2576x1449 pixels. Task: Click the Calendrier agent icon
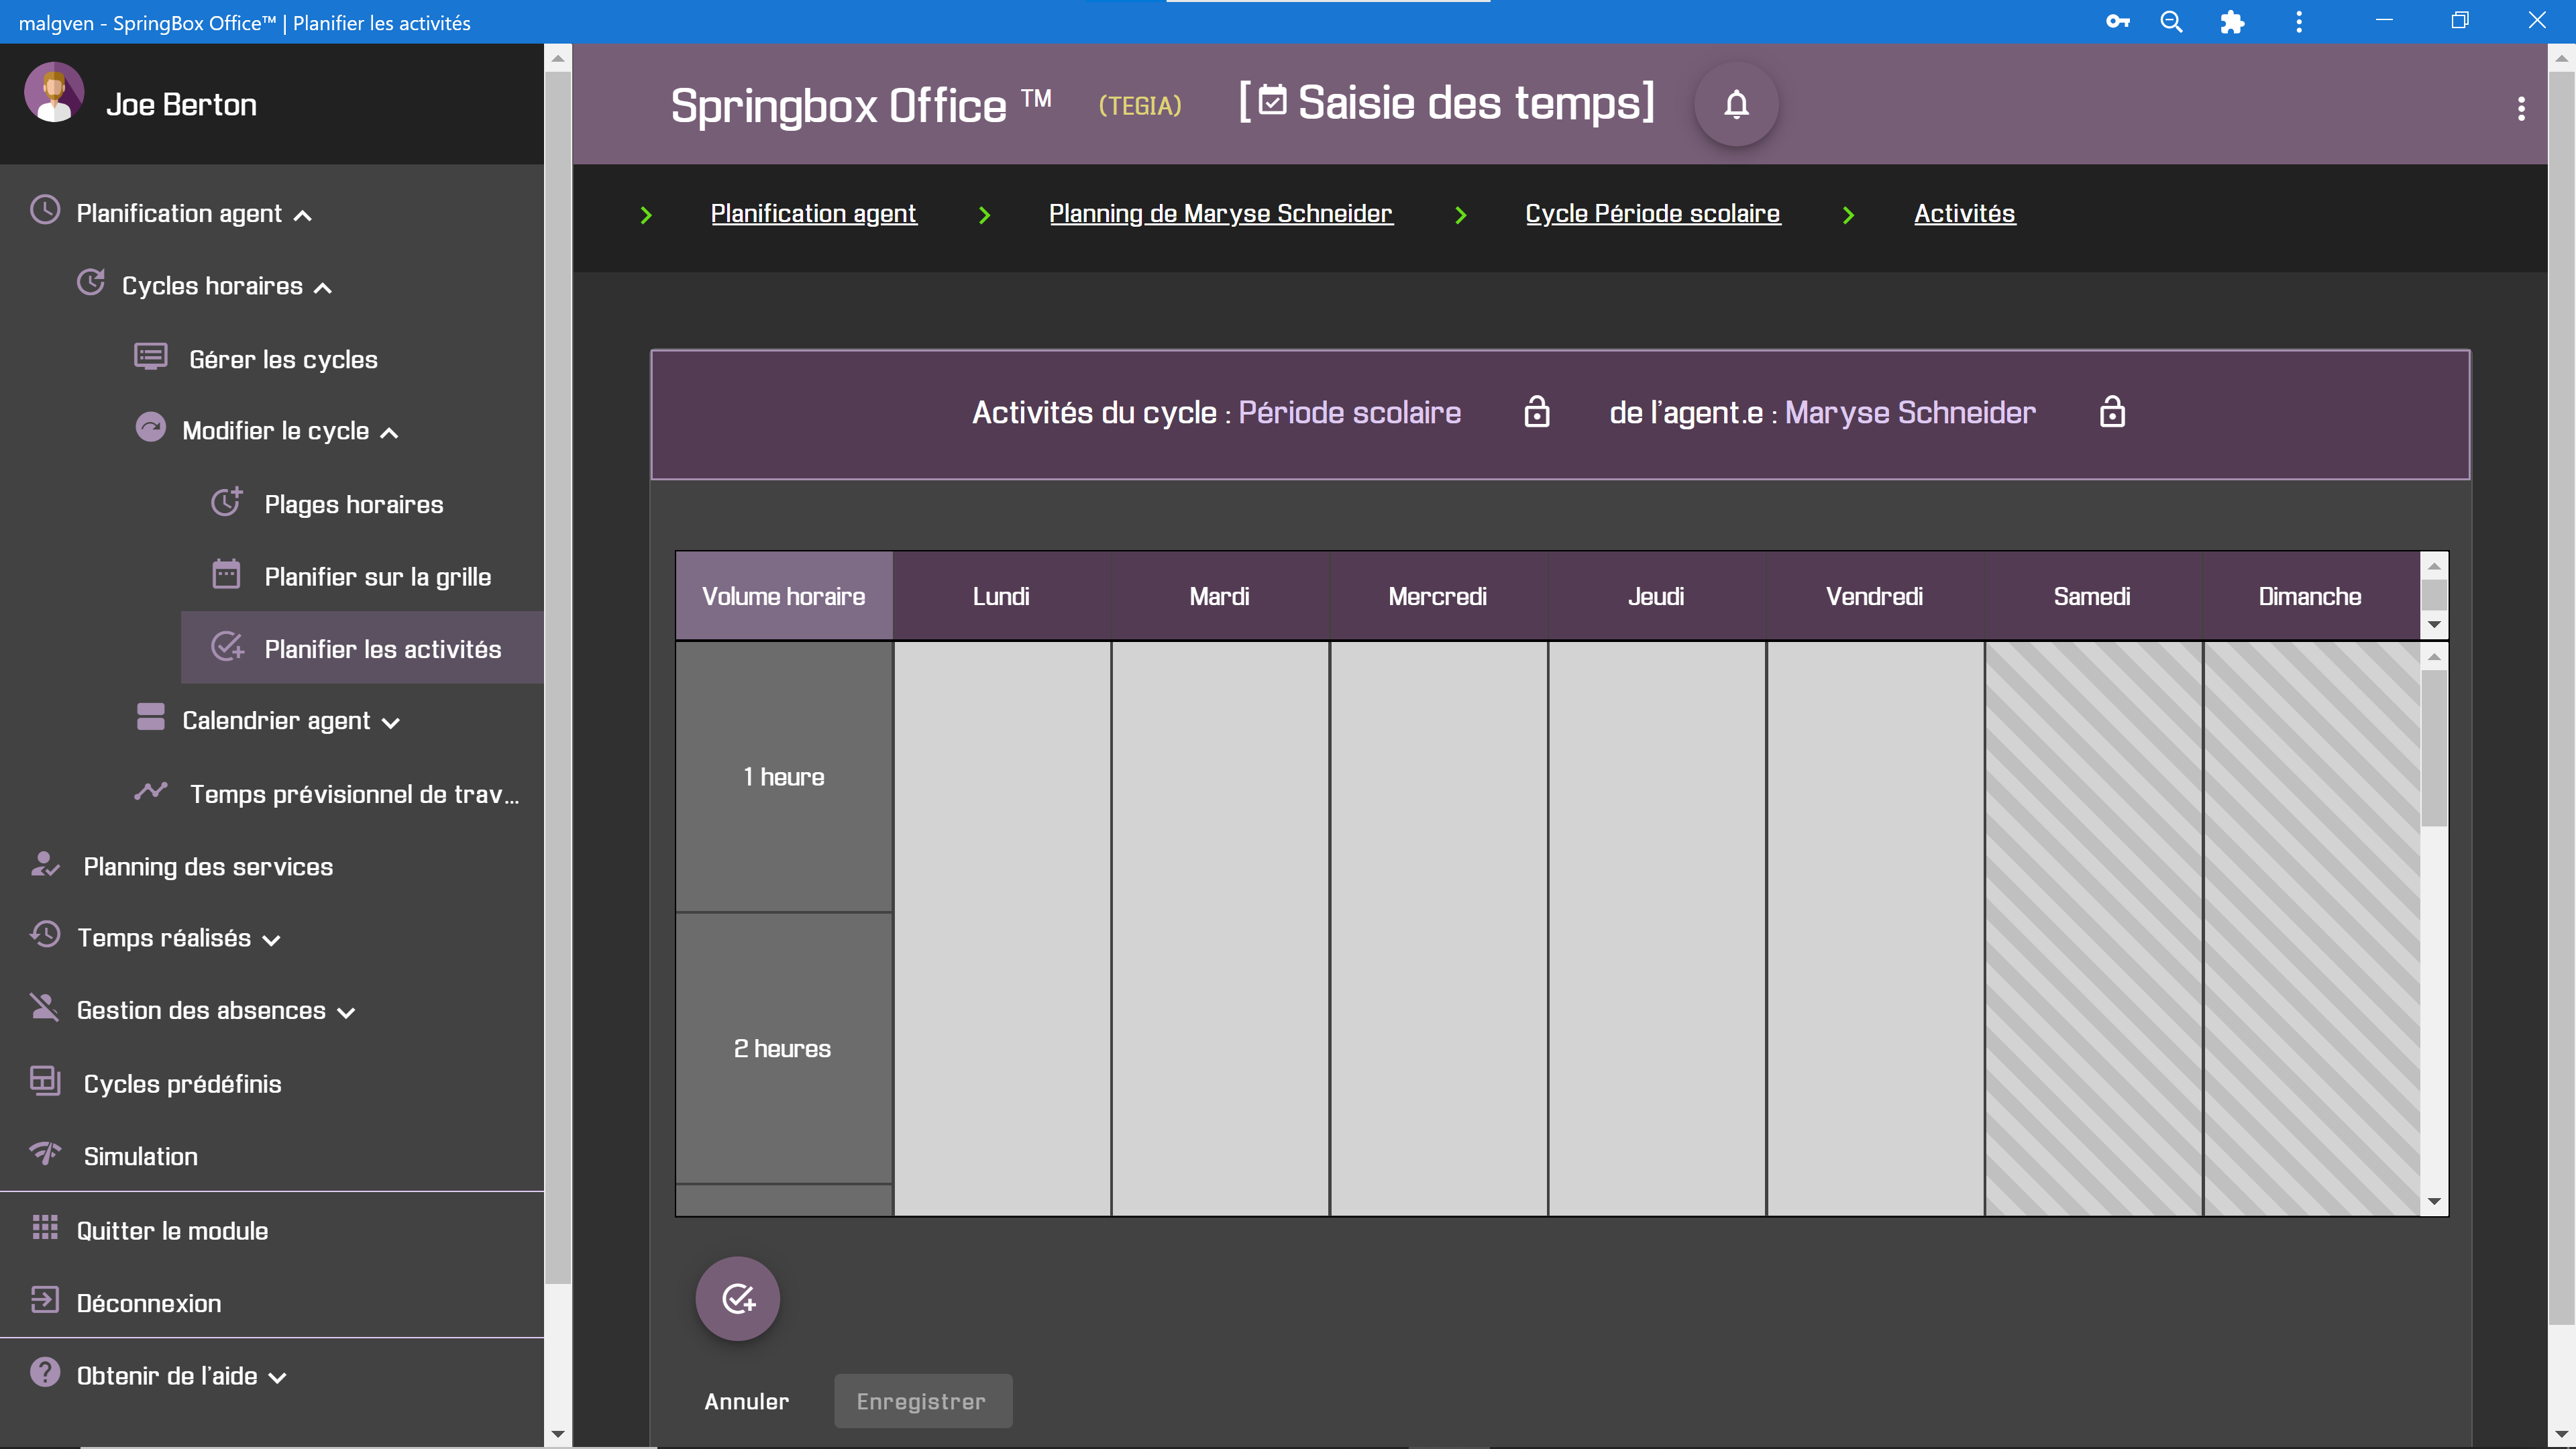(x=150, y=718)
